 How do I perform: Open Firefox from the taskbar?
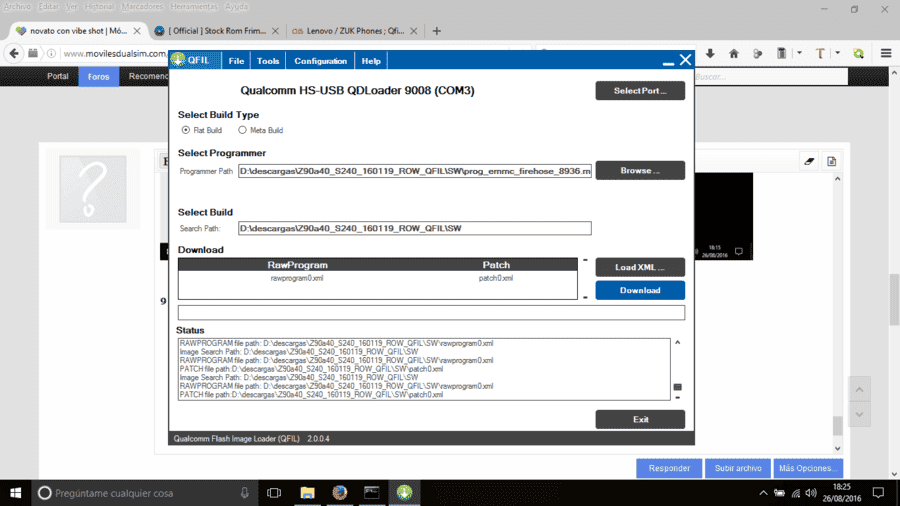(340, 493)
